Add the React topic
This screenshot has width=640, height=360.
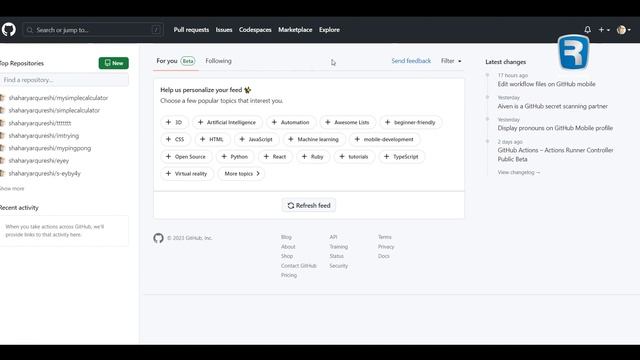point(275,156)
